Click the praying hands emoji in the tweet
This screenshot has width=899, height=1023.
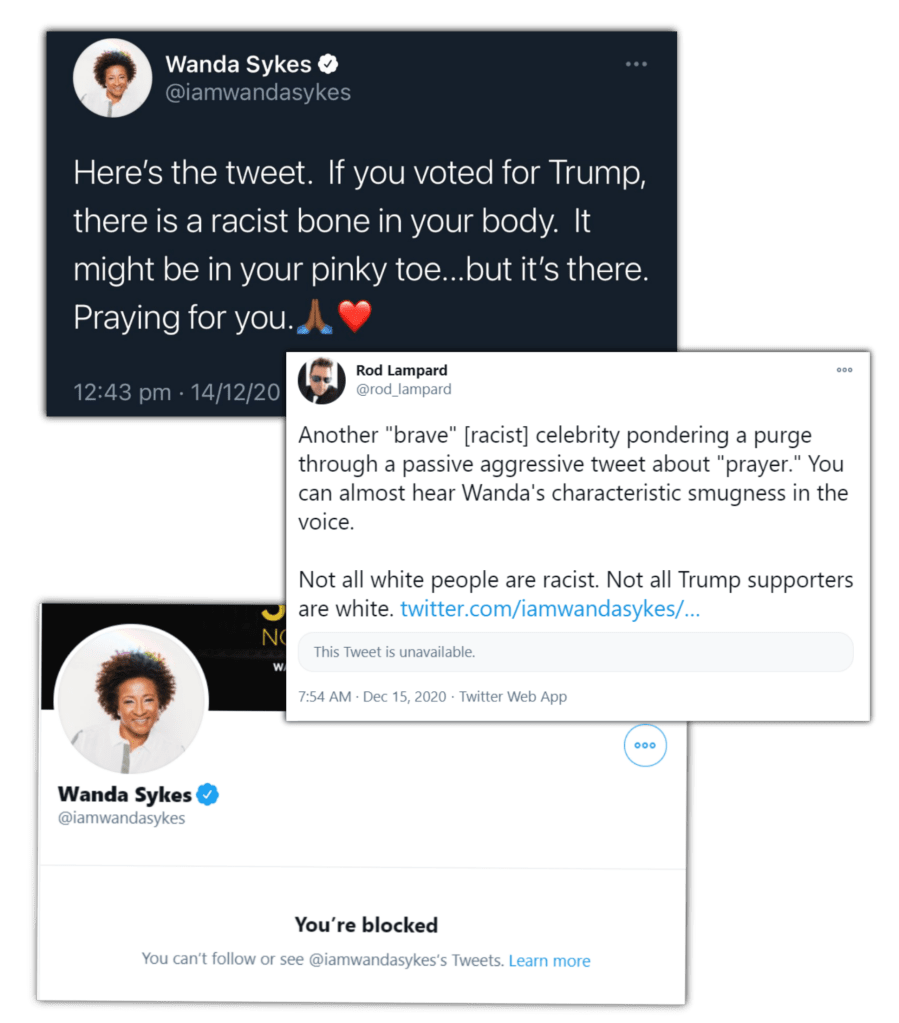point(316,317)
